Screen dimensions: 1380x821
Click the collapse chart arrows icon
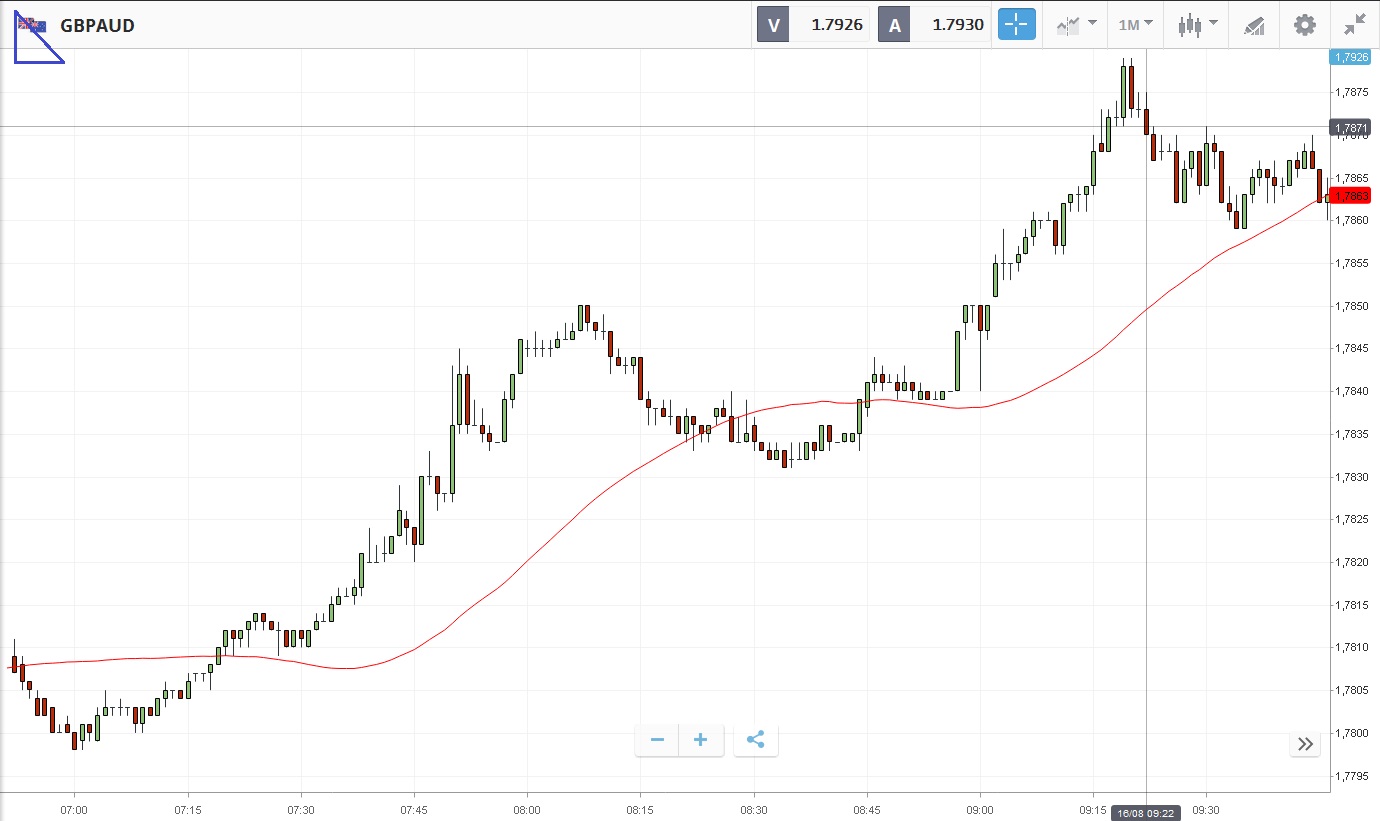point(1355,25)
